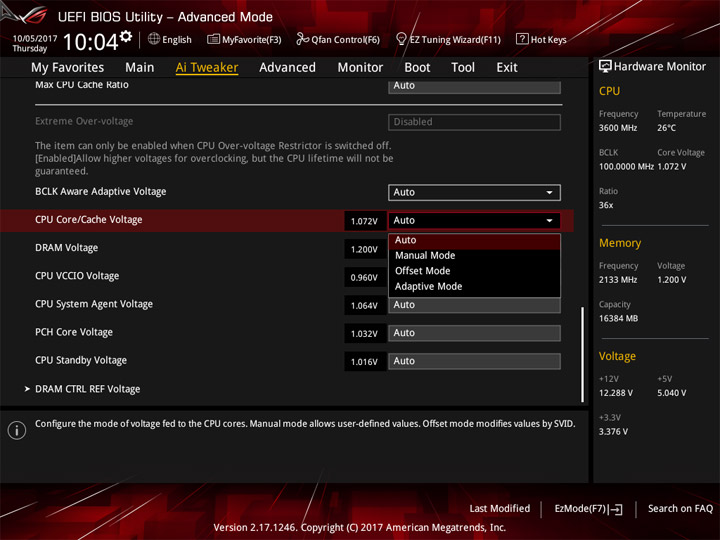This screenshot has width=720, height=540.
Task: Click the 1.200V DRAM voltage readout
Action: click(365, 249)
